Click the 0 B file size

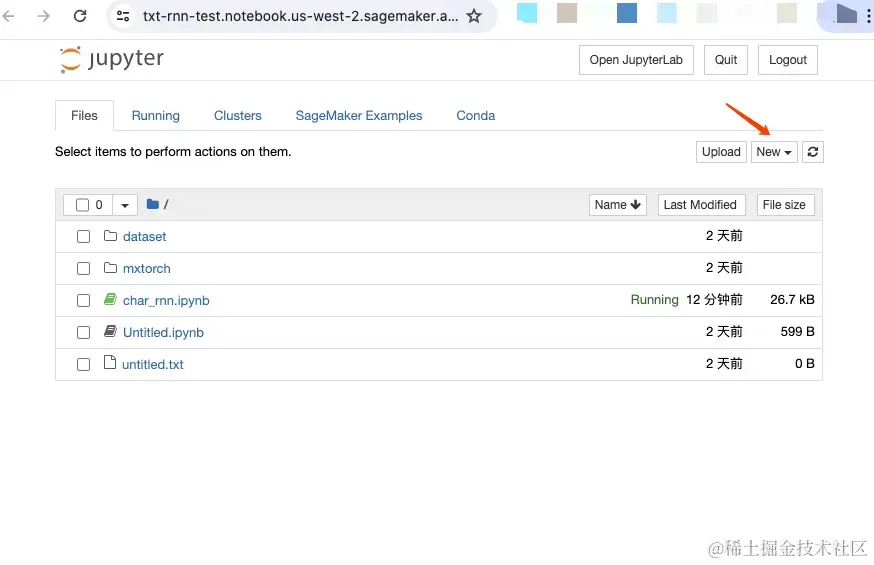click(805, 363)
